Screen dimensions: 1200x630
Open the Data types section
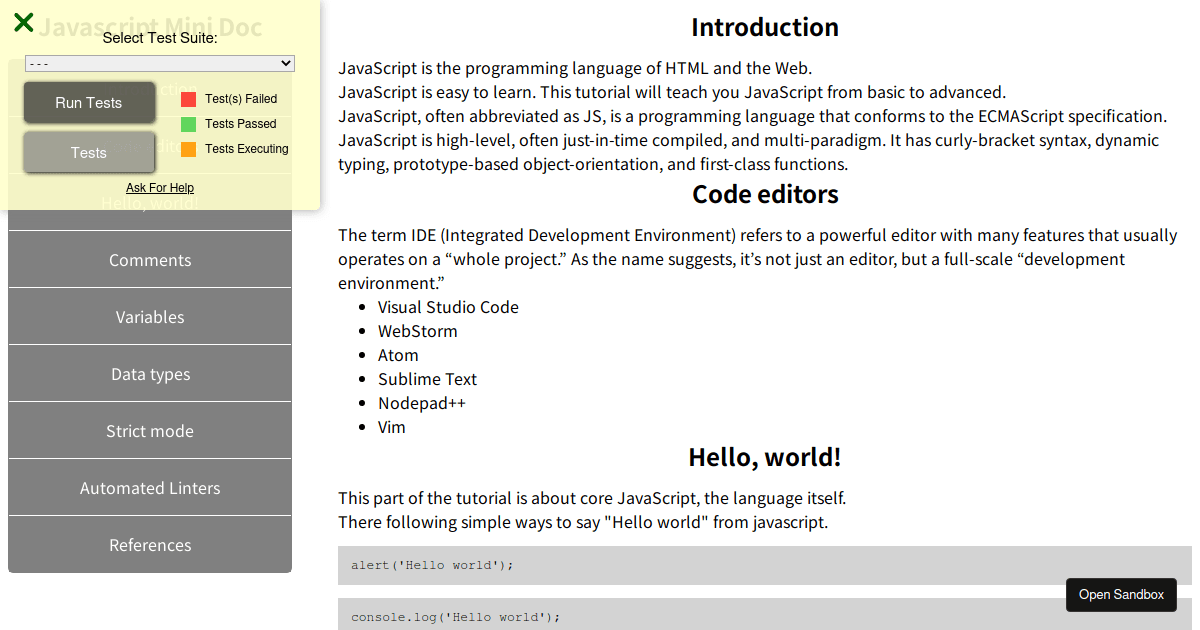(149, 373)
